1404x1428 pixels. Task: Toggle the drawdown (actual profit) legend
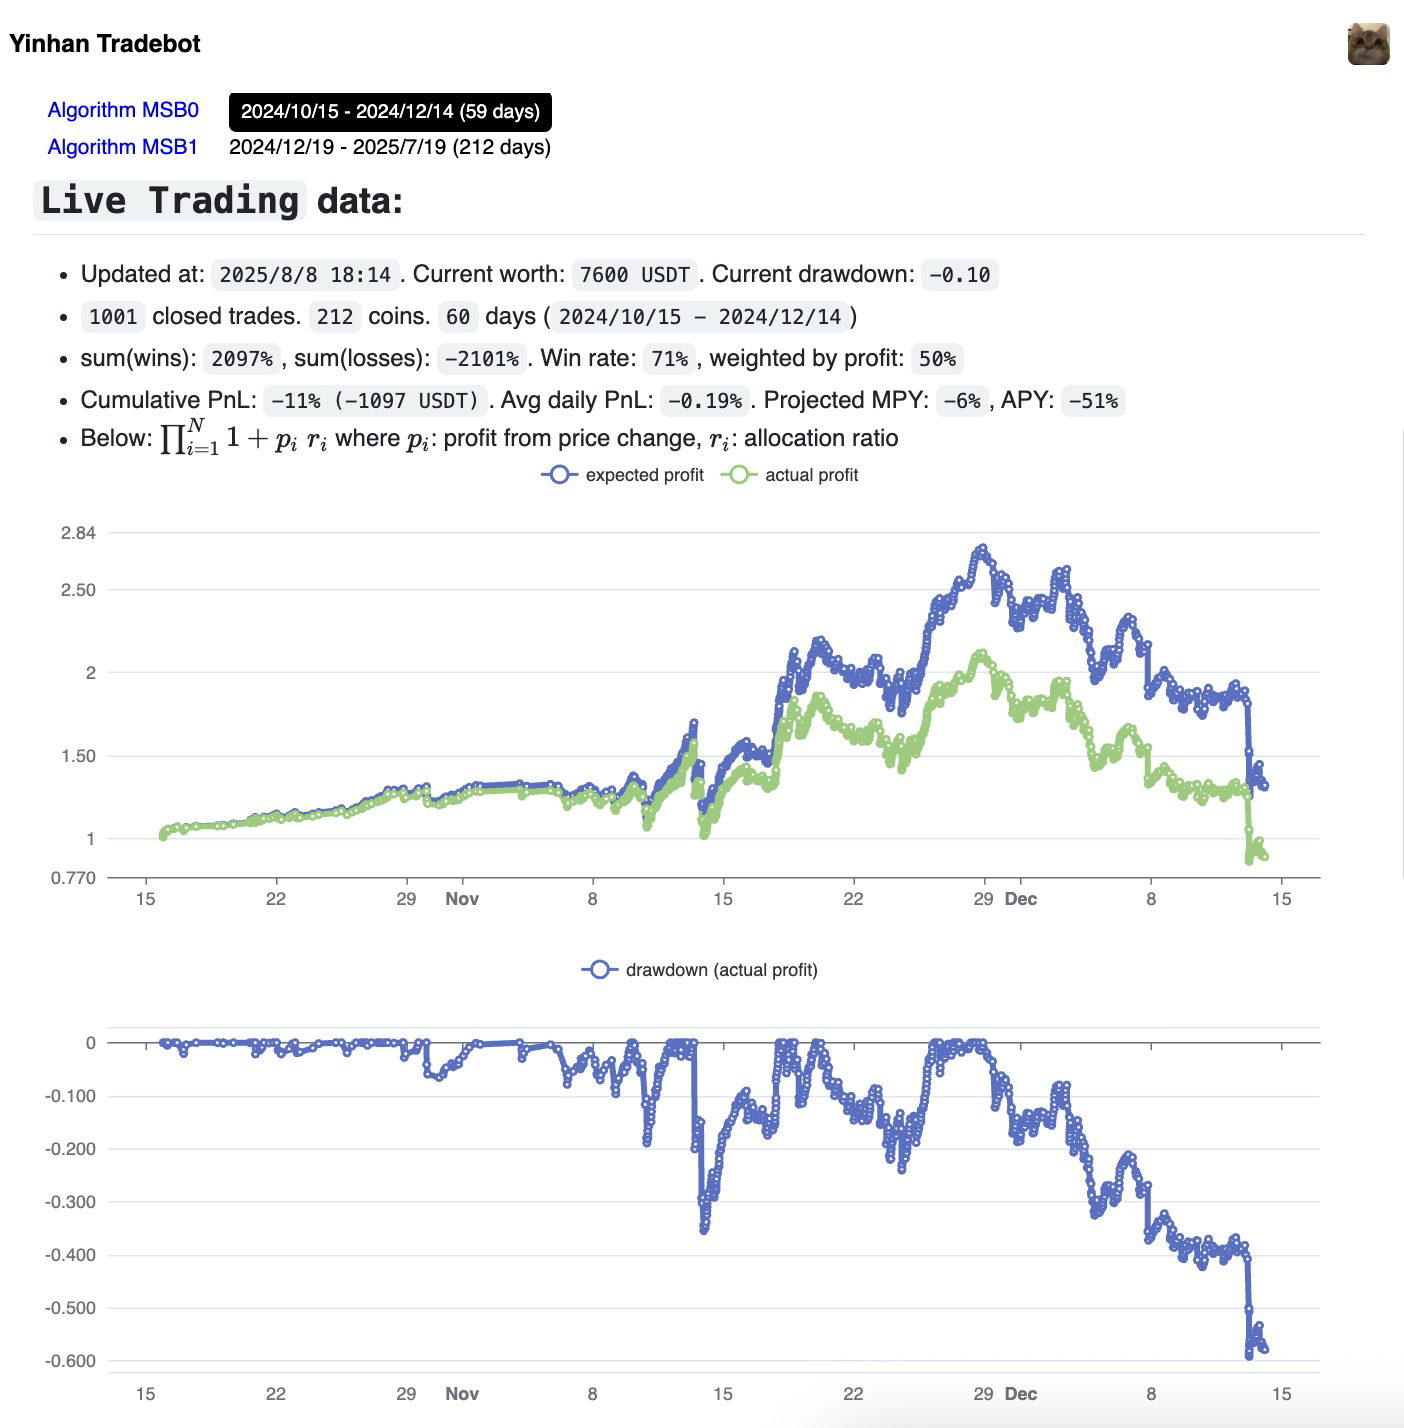pos(721,970)
